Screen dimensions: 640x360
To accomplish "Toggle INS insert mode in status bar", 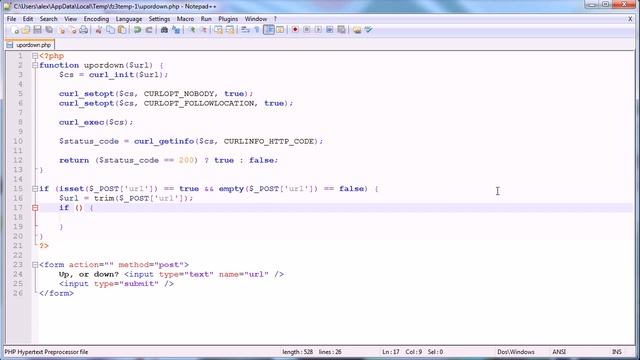I will (x=617, y=352).
